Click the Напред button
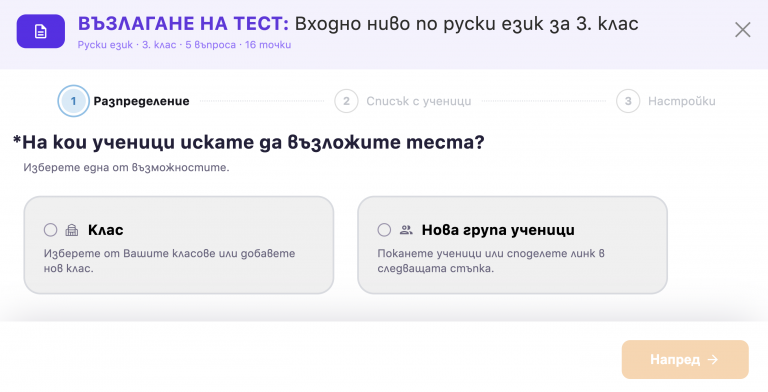This screenshot has height=392, width=768. (x=685, y=360)
